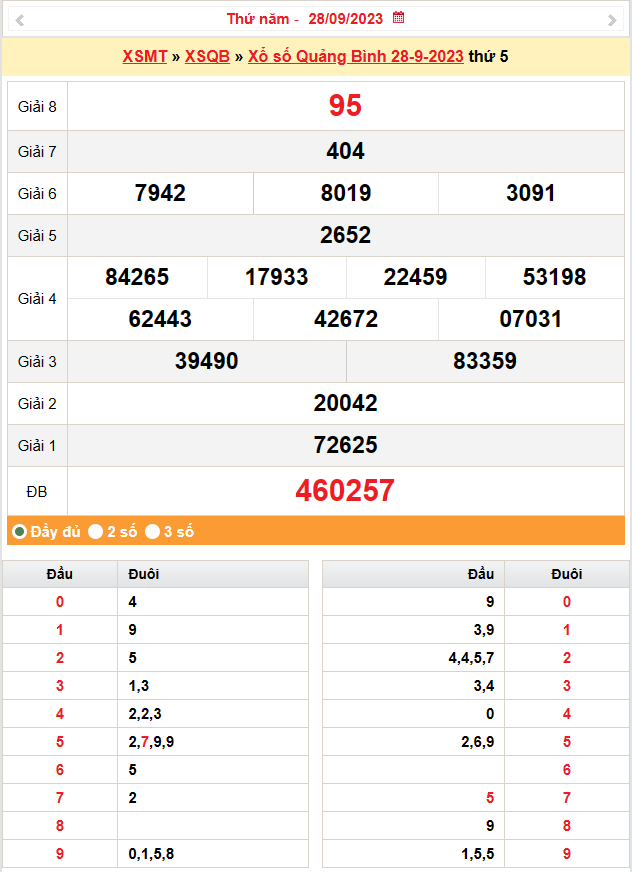This screenshot has width=632, height=872.
Task: Click the Giải 6 number 7942
Action: point(160,193)
